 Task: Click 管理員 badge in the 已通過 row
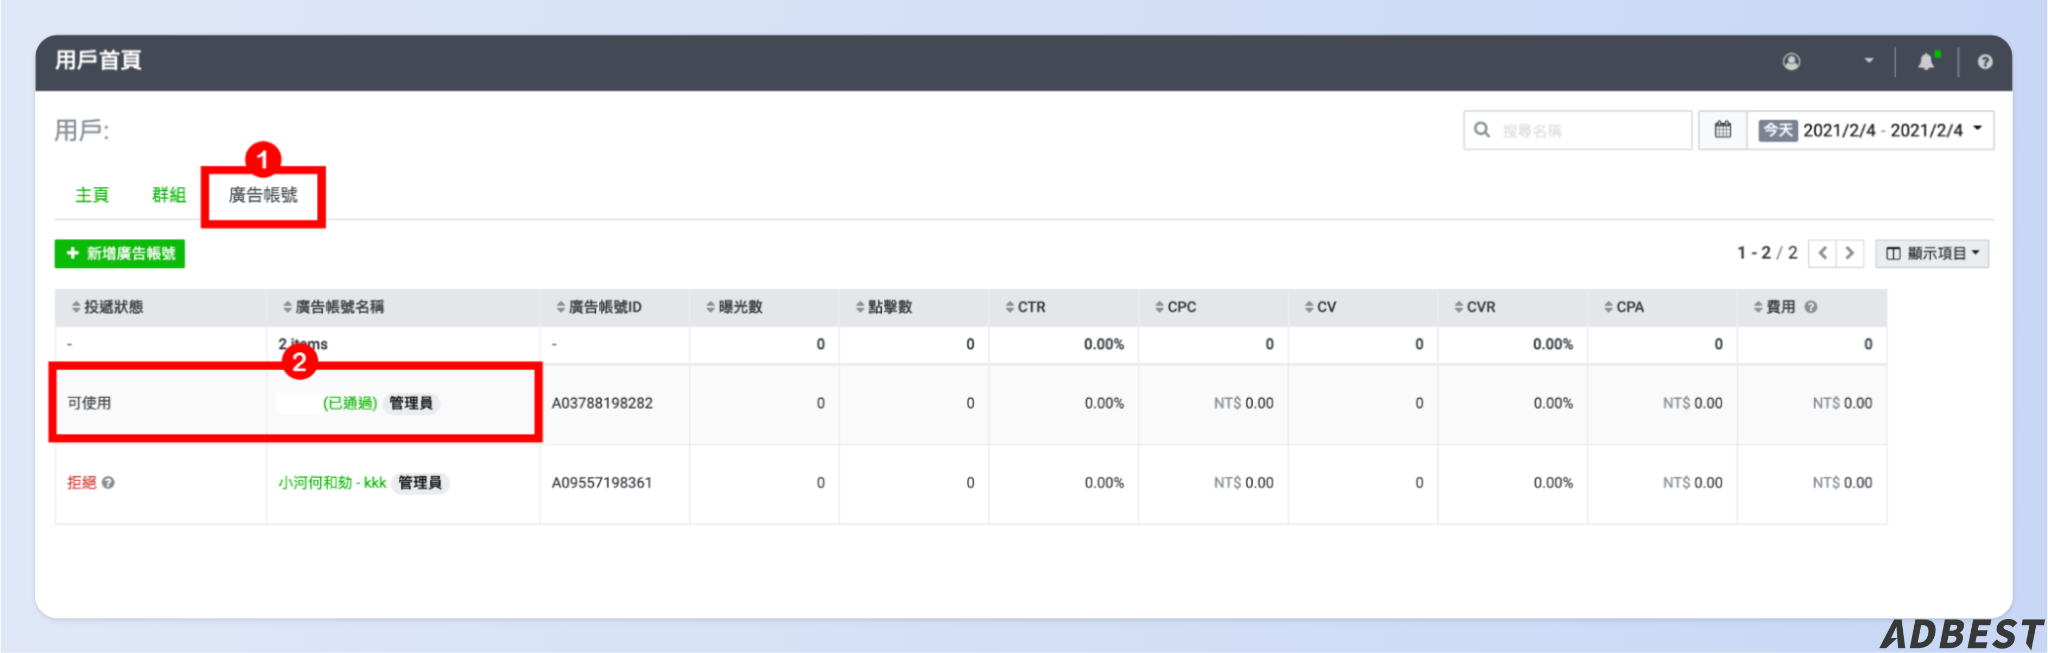click(x=411, y=403)
